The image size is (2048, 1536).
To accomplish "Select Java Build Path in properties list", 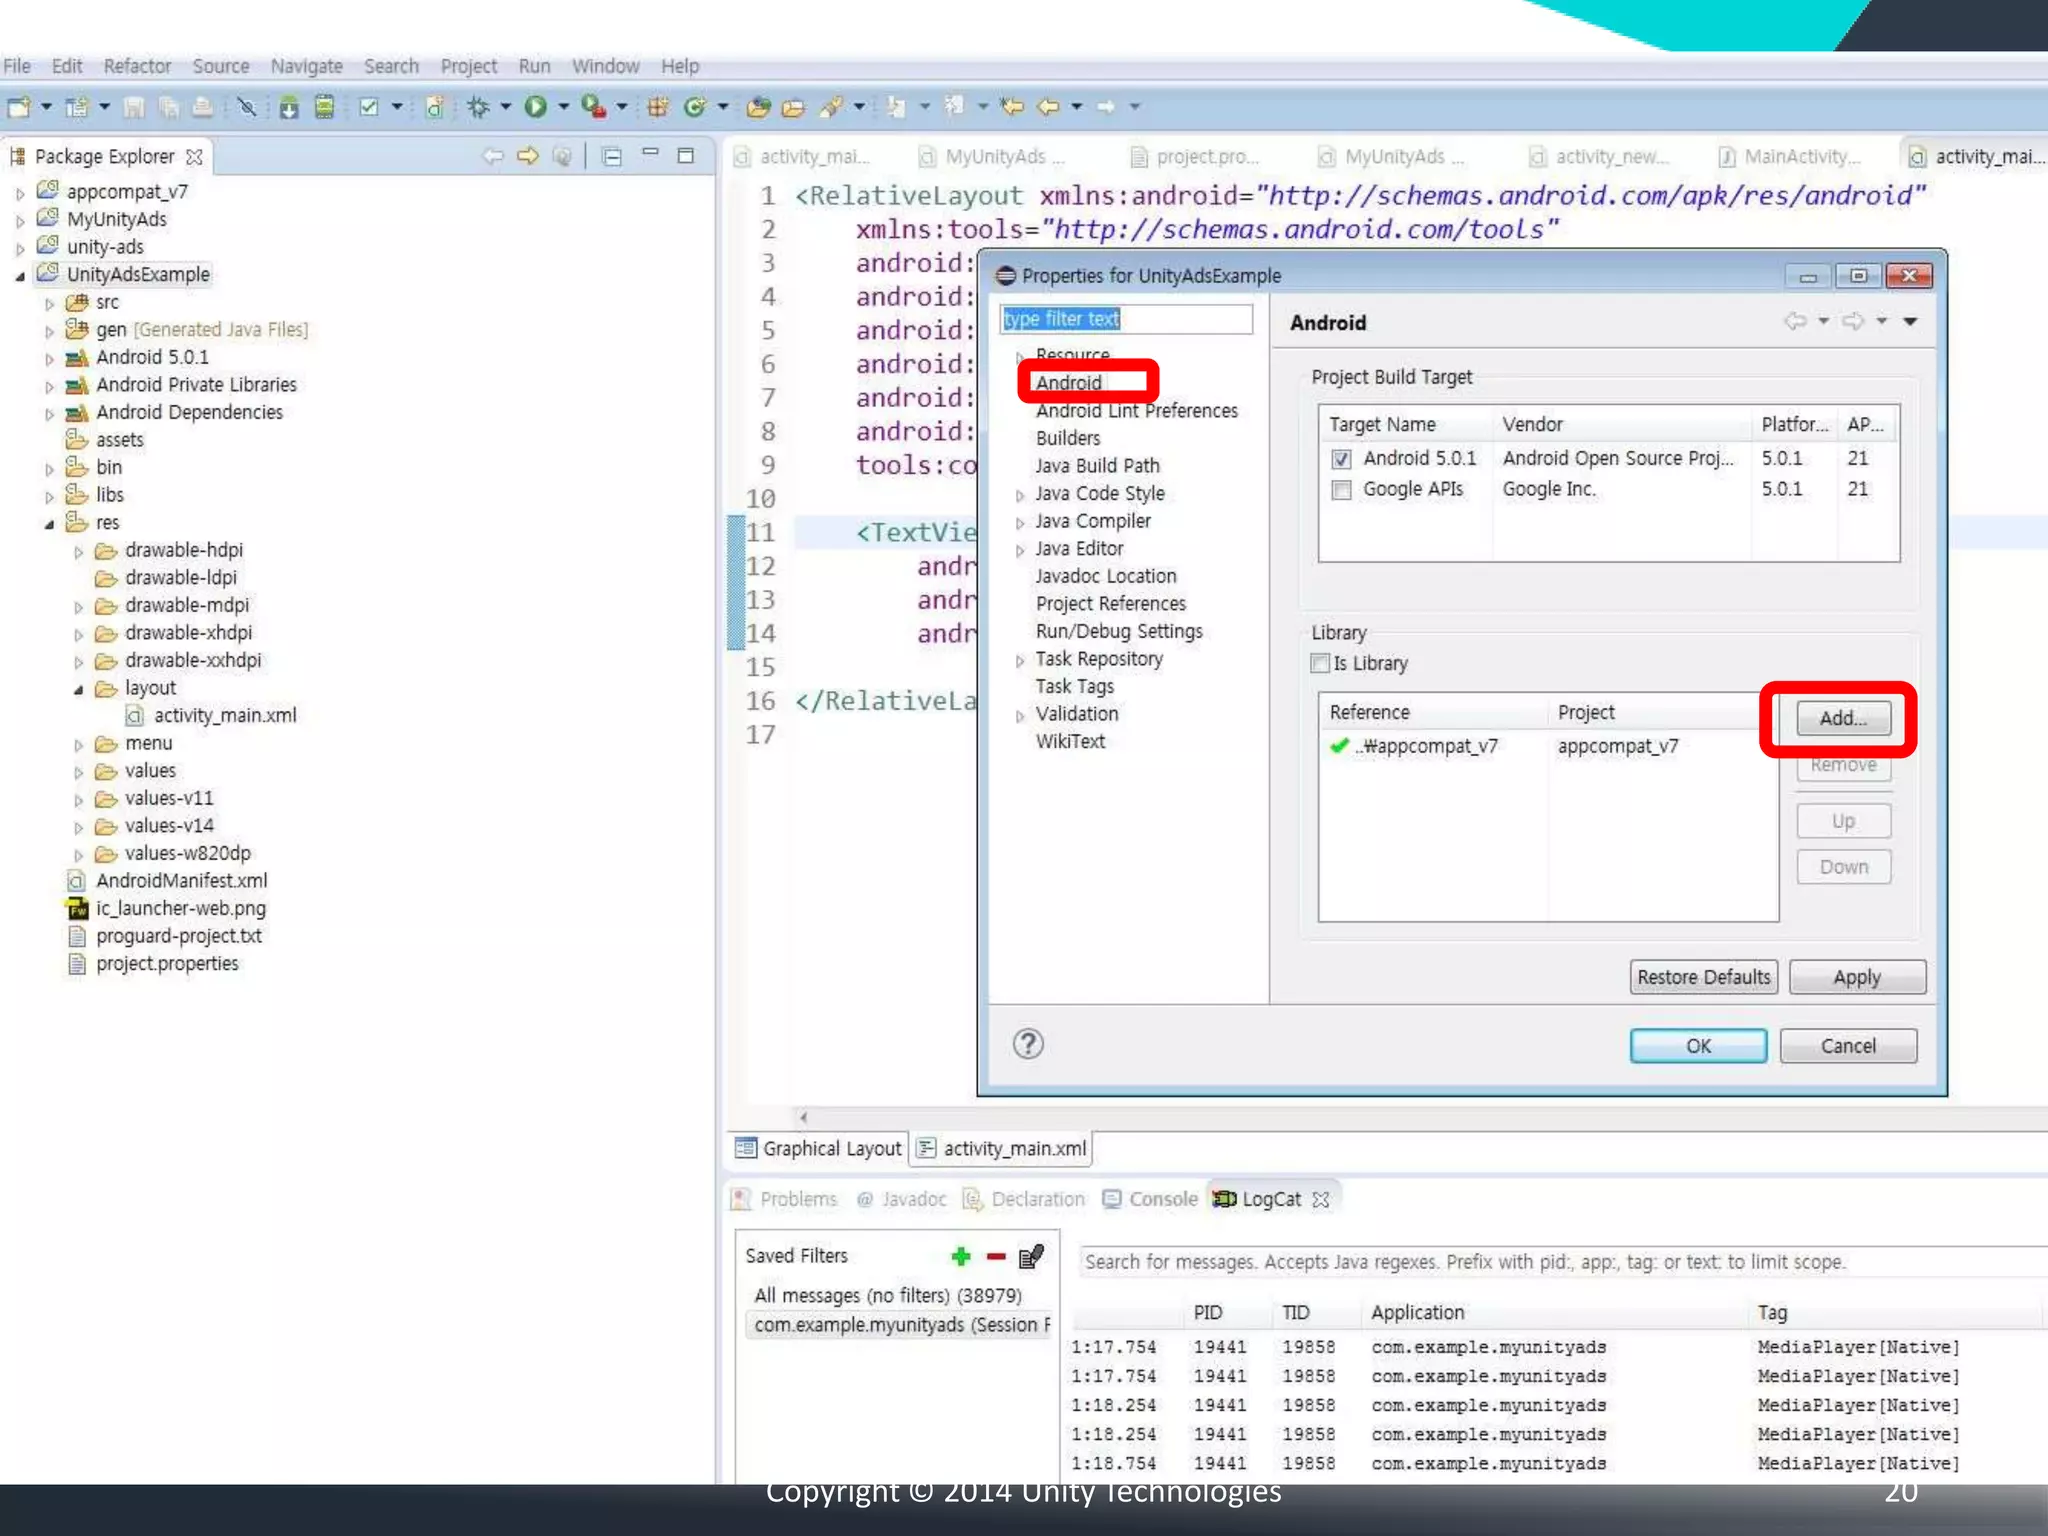I will click(1097, 466).
